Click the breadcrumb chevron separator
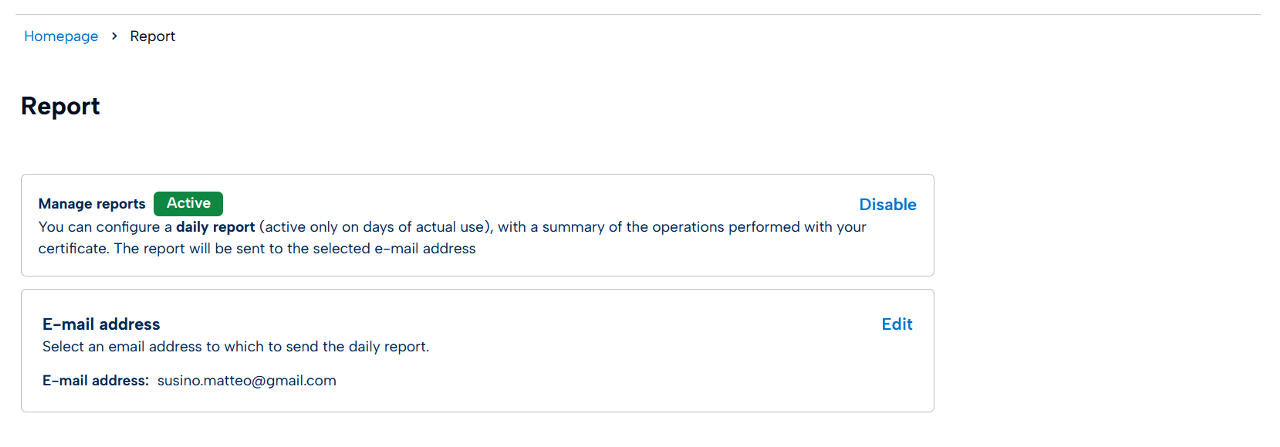The width and height of the screenshot is (1280, 447). [115, 36]
